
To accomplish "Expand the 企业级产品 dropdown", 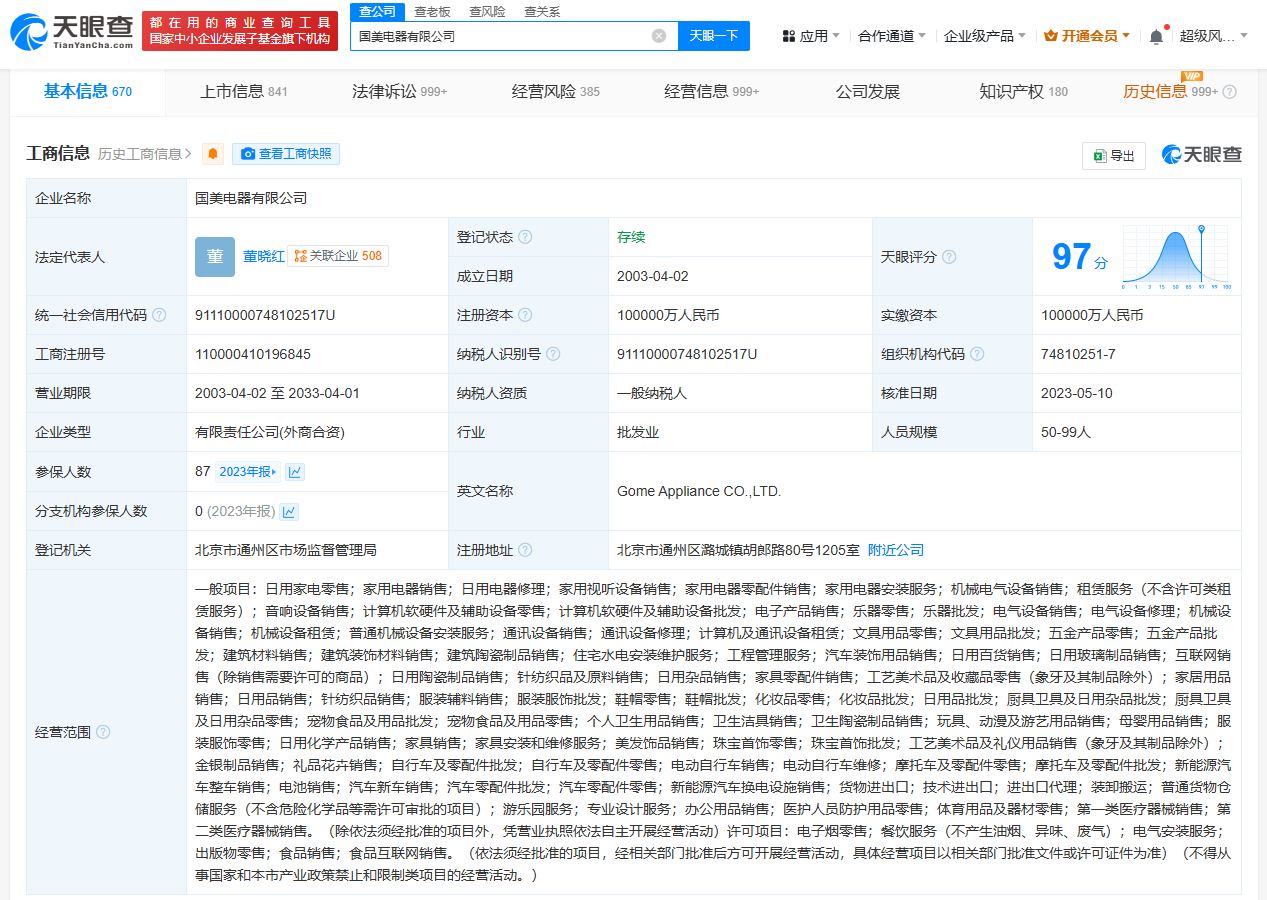I will coord(984,36).
